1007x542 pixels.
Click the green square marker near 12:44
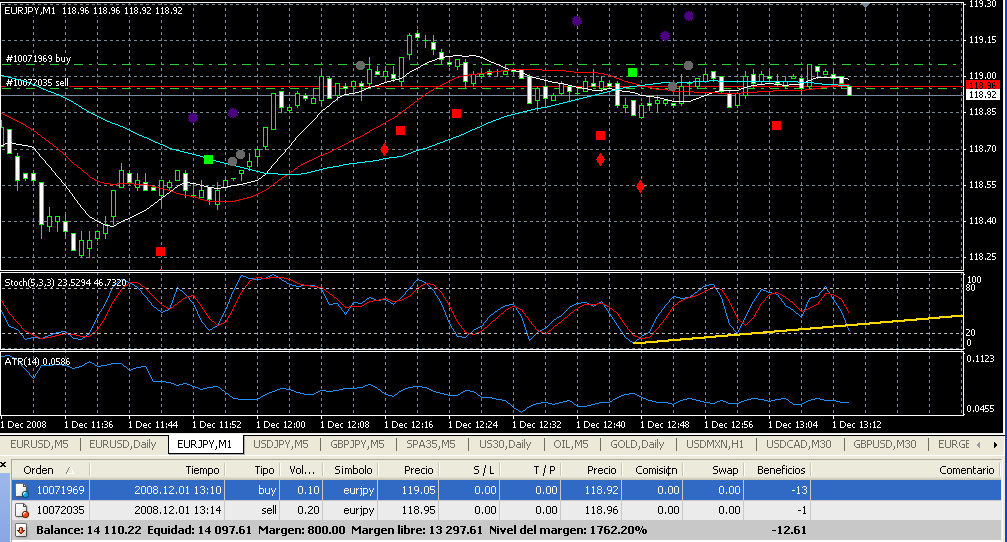click(632, 72)
